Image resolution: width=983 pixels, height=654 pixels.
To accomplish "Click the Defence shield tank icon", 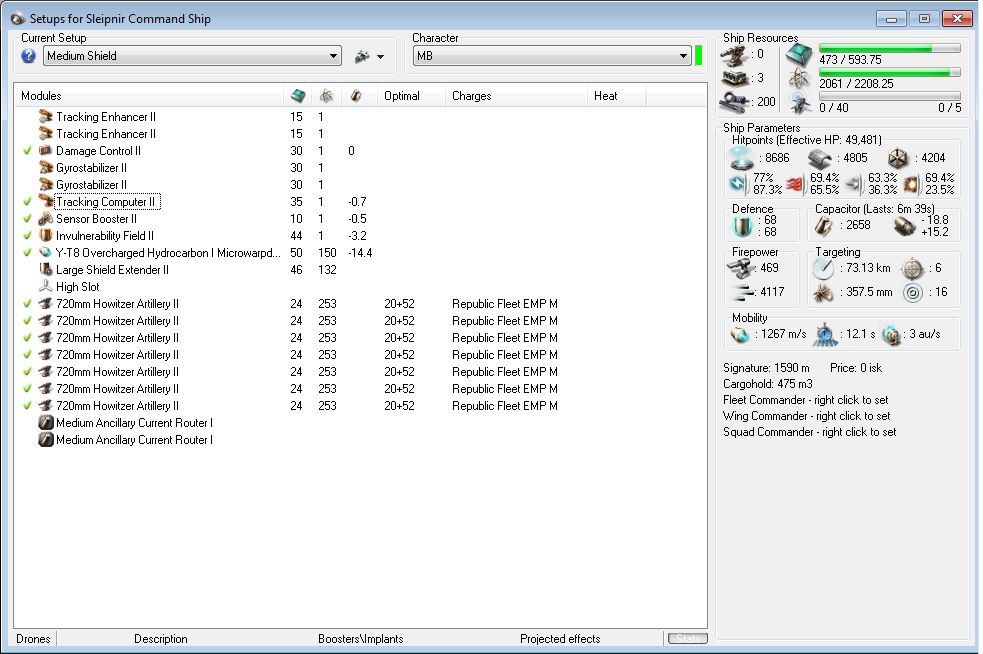I will coord(742,226).
